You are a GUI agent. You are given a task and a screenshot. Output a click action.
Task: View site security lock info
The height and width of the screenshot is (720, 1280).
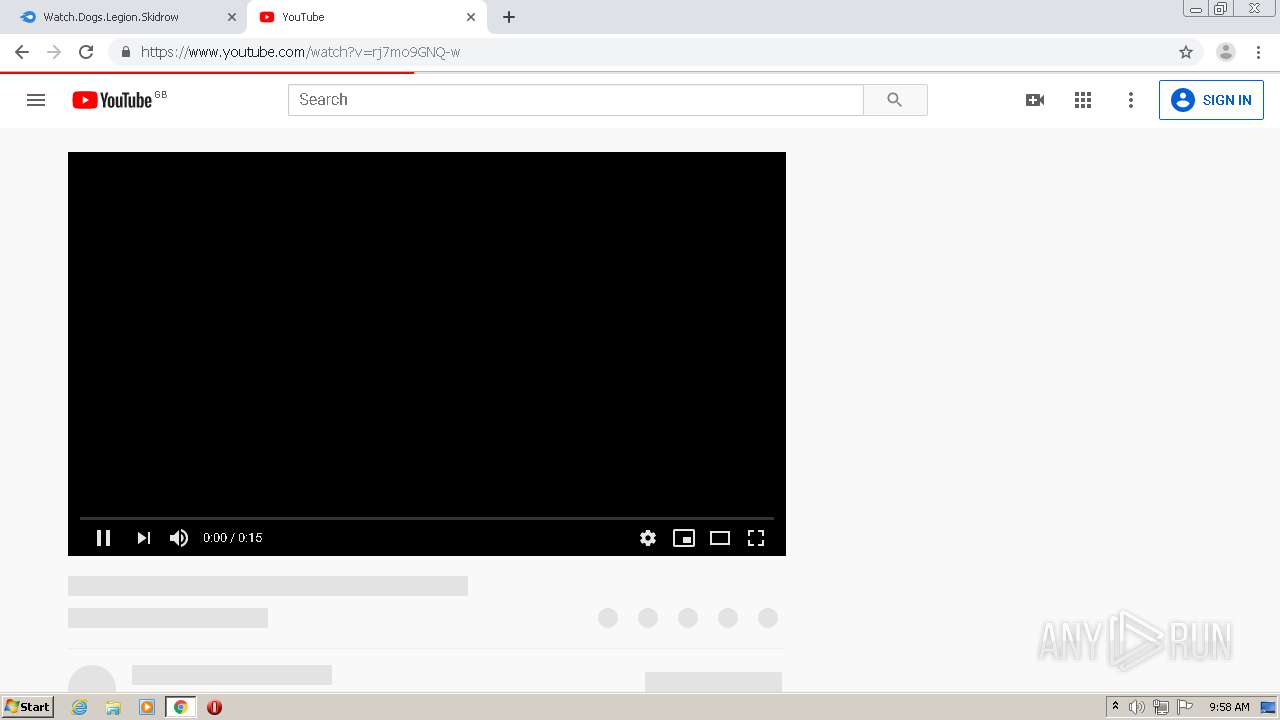pyautogui.click(x=125, y=52)
